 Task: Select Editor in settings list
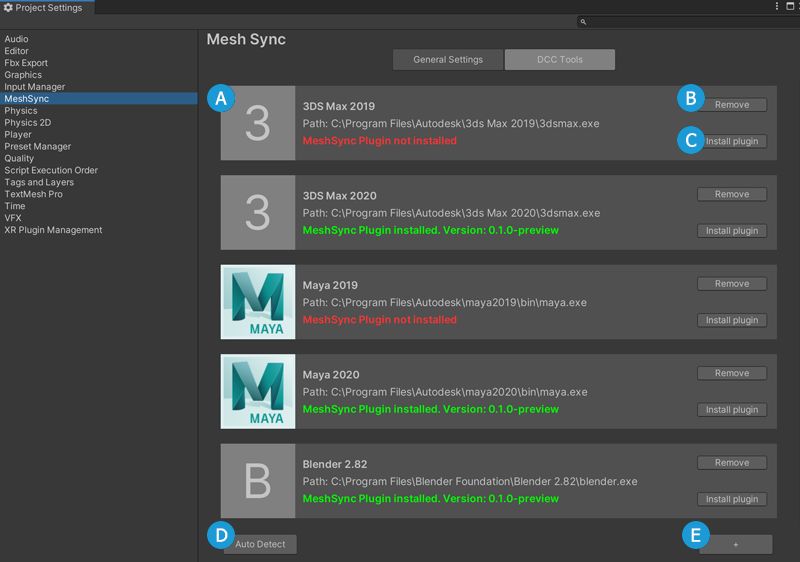click(x=98, y=51)
